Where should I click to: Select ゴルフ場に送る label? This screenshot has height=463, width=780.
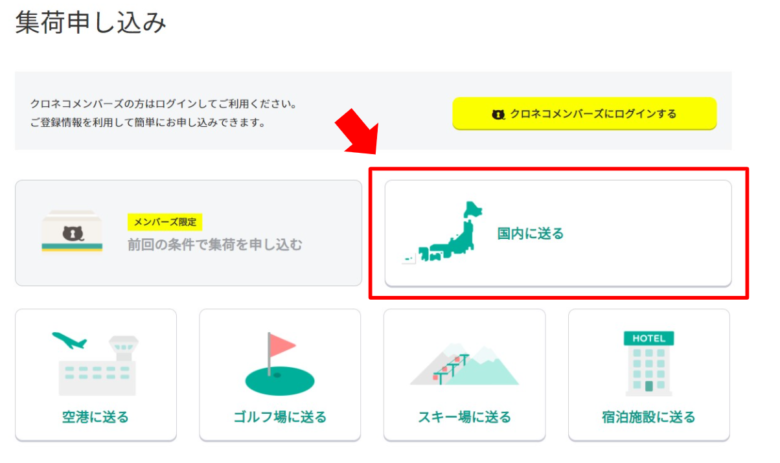point(280,417)
